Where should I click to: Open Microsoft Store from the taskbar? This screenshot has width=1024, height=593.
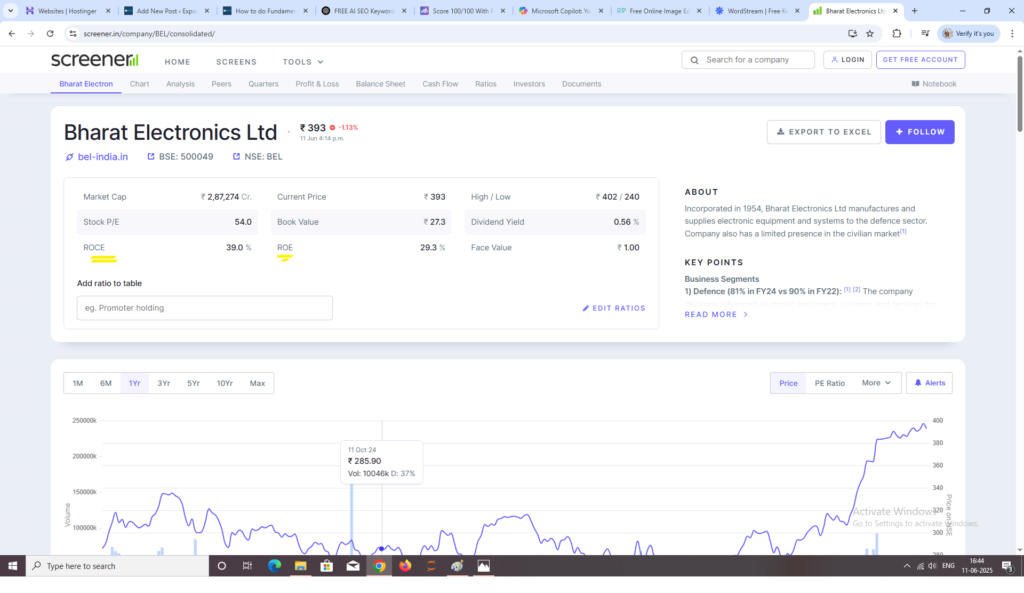click(327, 566)
